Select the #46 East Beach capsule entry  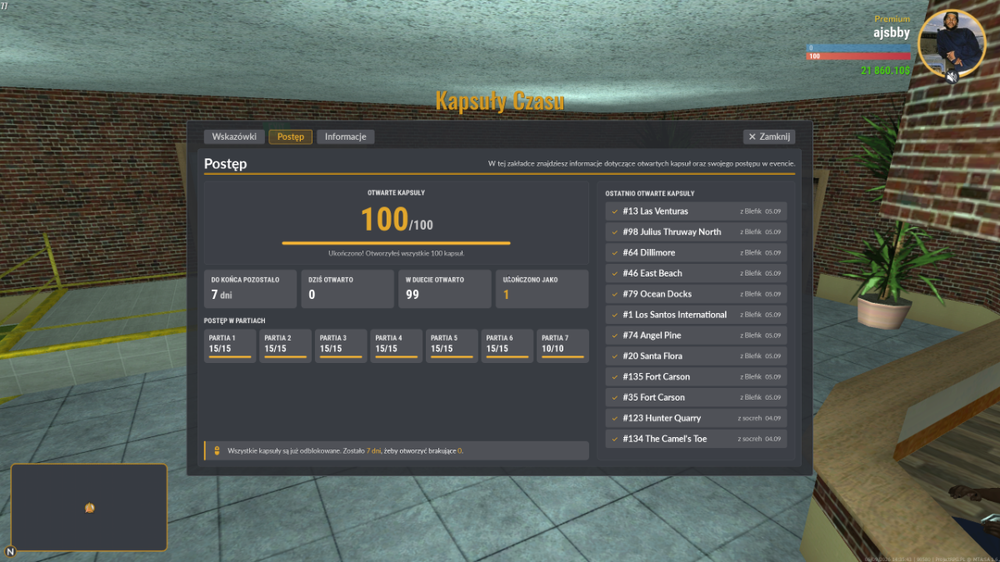click(x=696, y=273)
